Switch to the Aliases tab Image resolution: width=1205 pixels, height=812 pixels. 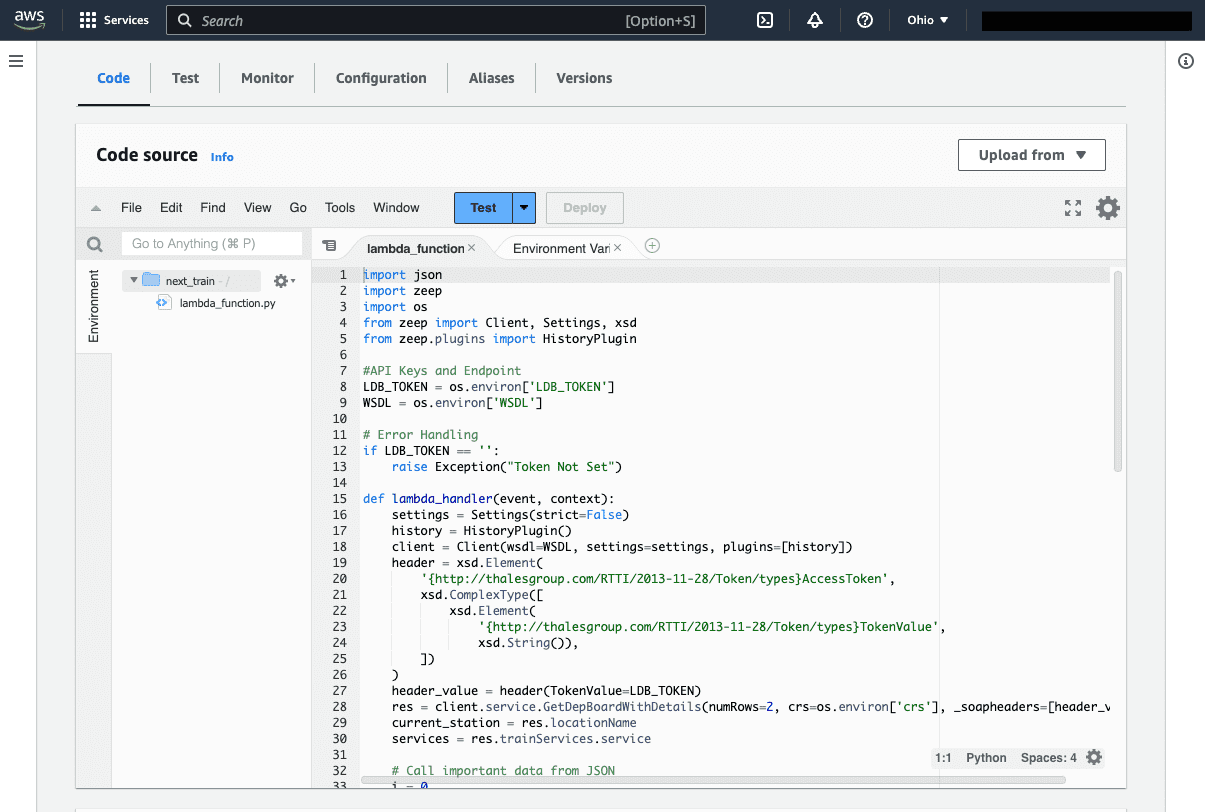point(492,78)
